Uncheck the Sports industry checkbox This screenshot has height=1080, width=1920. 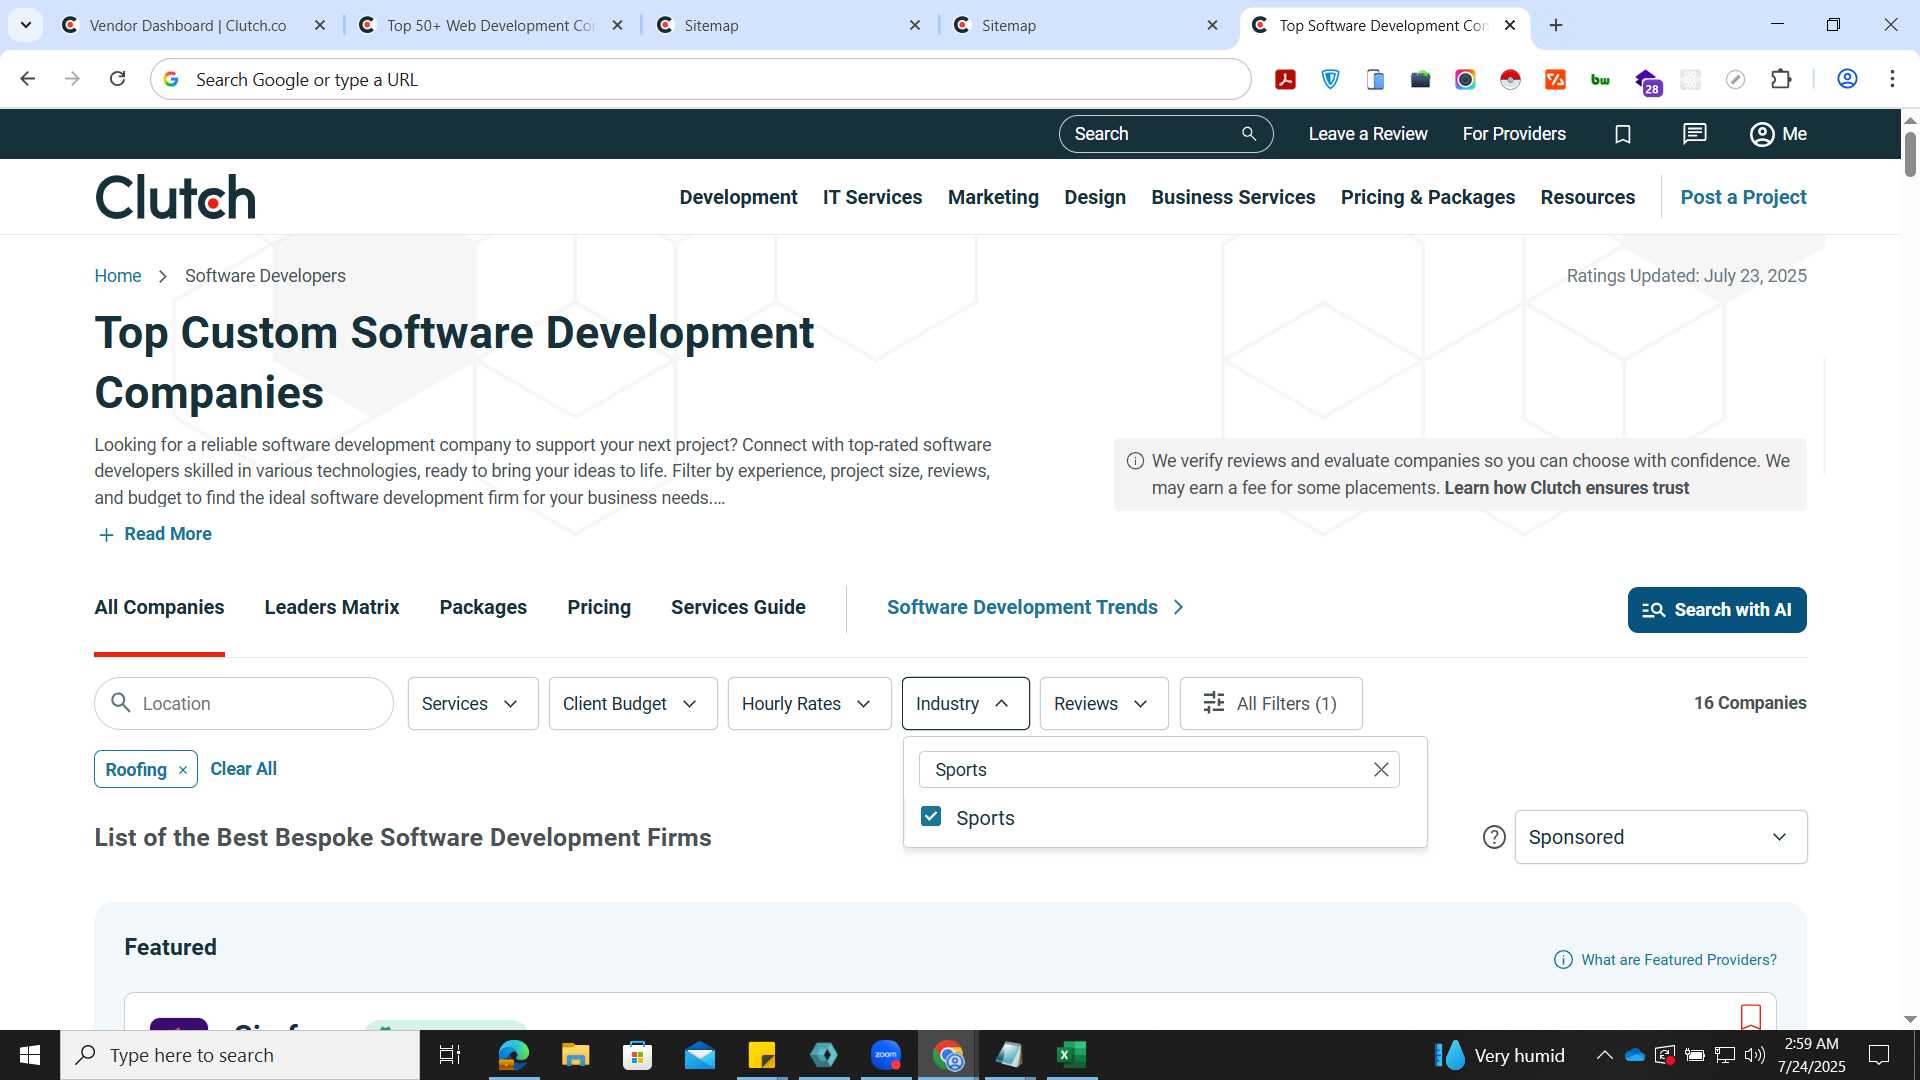coord(931,816)
